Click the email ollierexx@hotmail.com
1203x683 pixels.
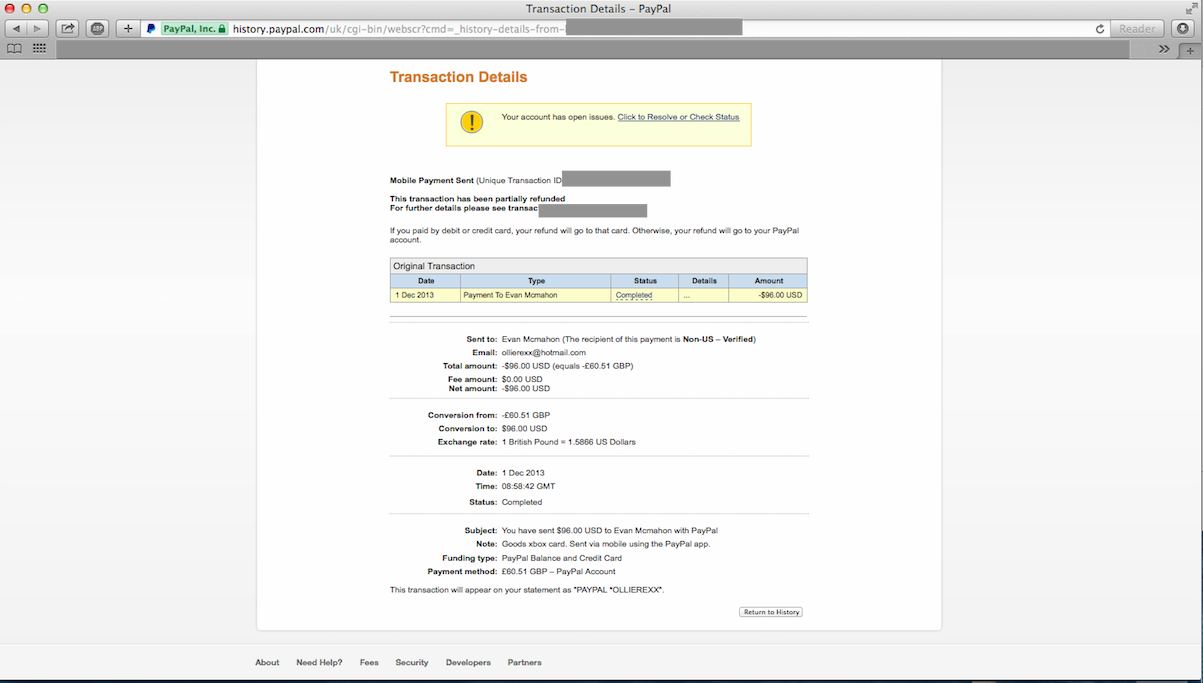(544, 352)
